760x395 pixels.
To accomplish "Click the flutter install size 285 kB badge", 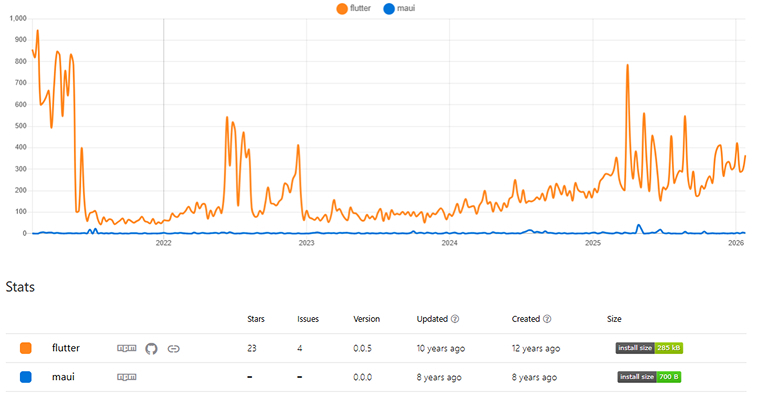I will coord(649,348).
